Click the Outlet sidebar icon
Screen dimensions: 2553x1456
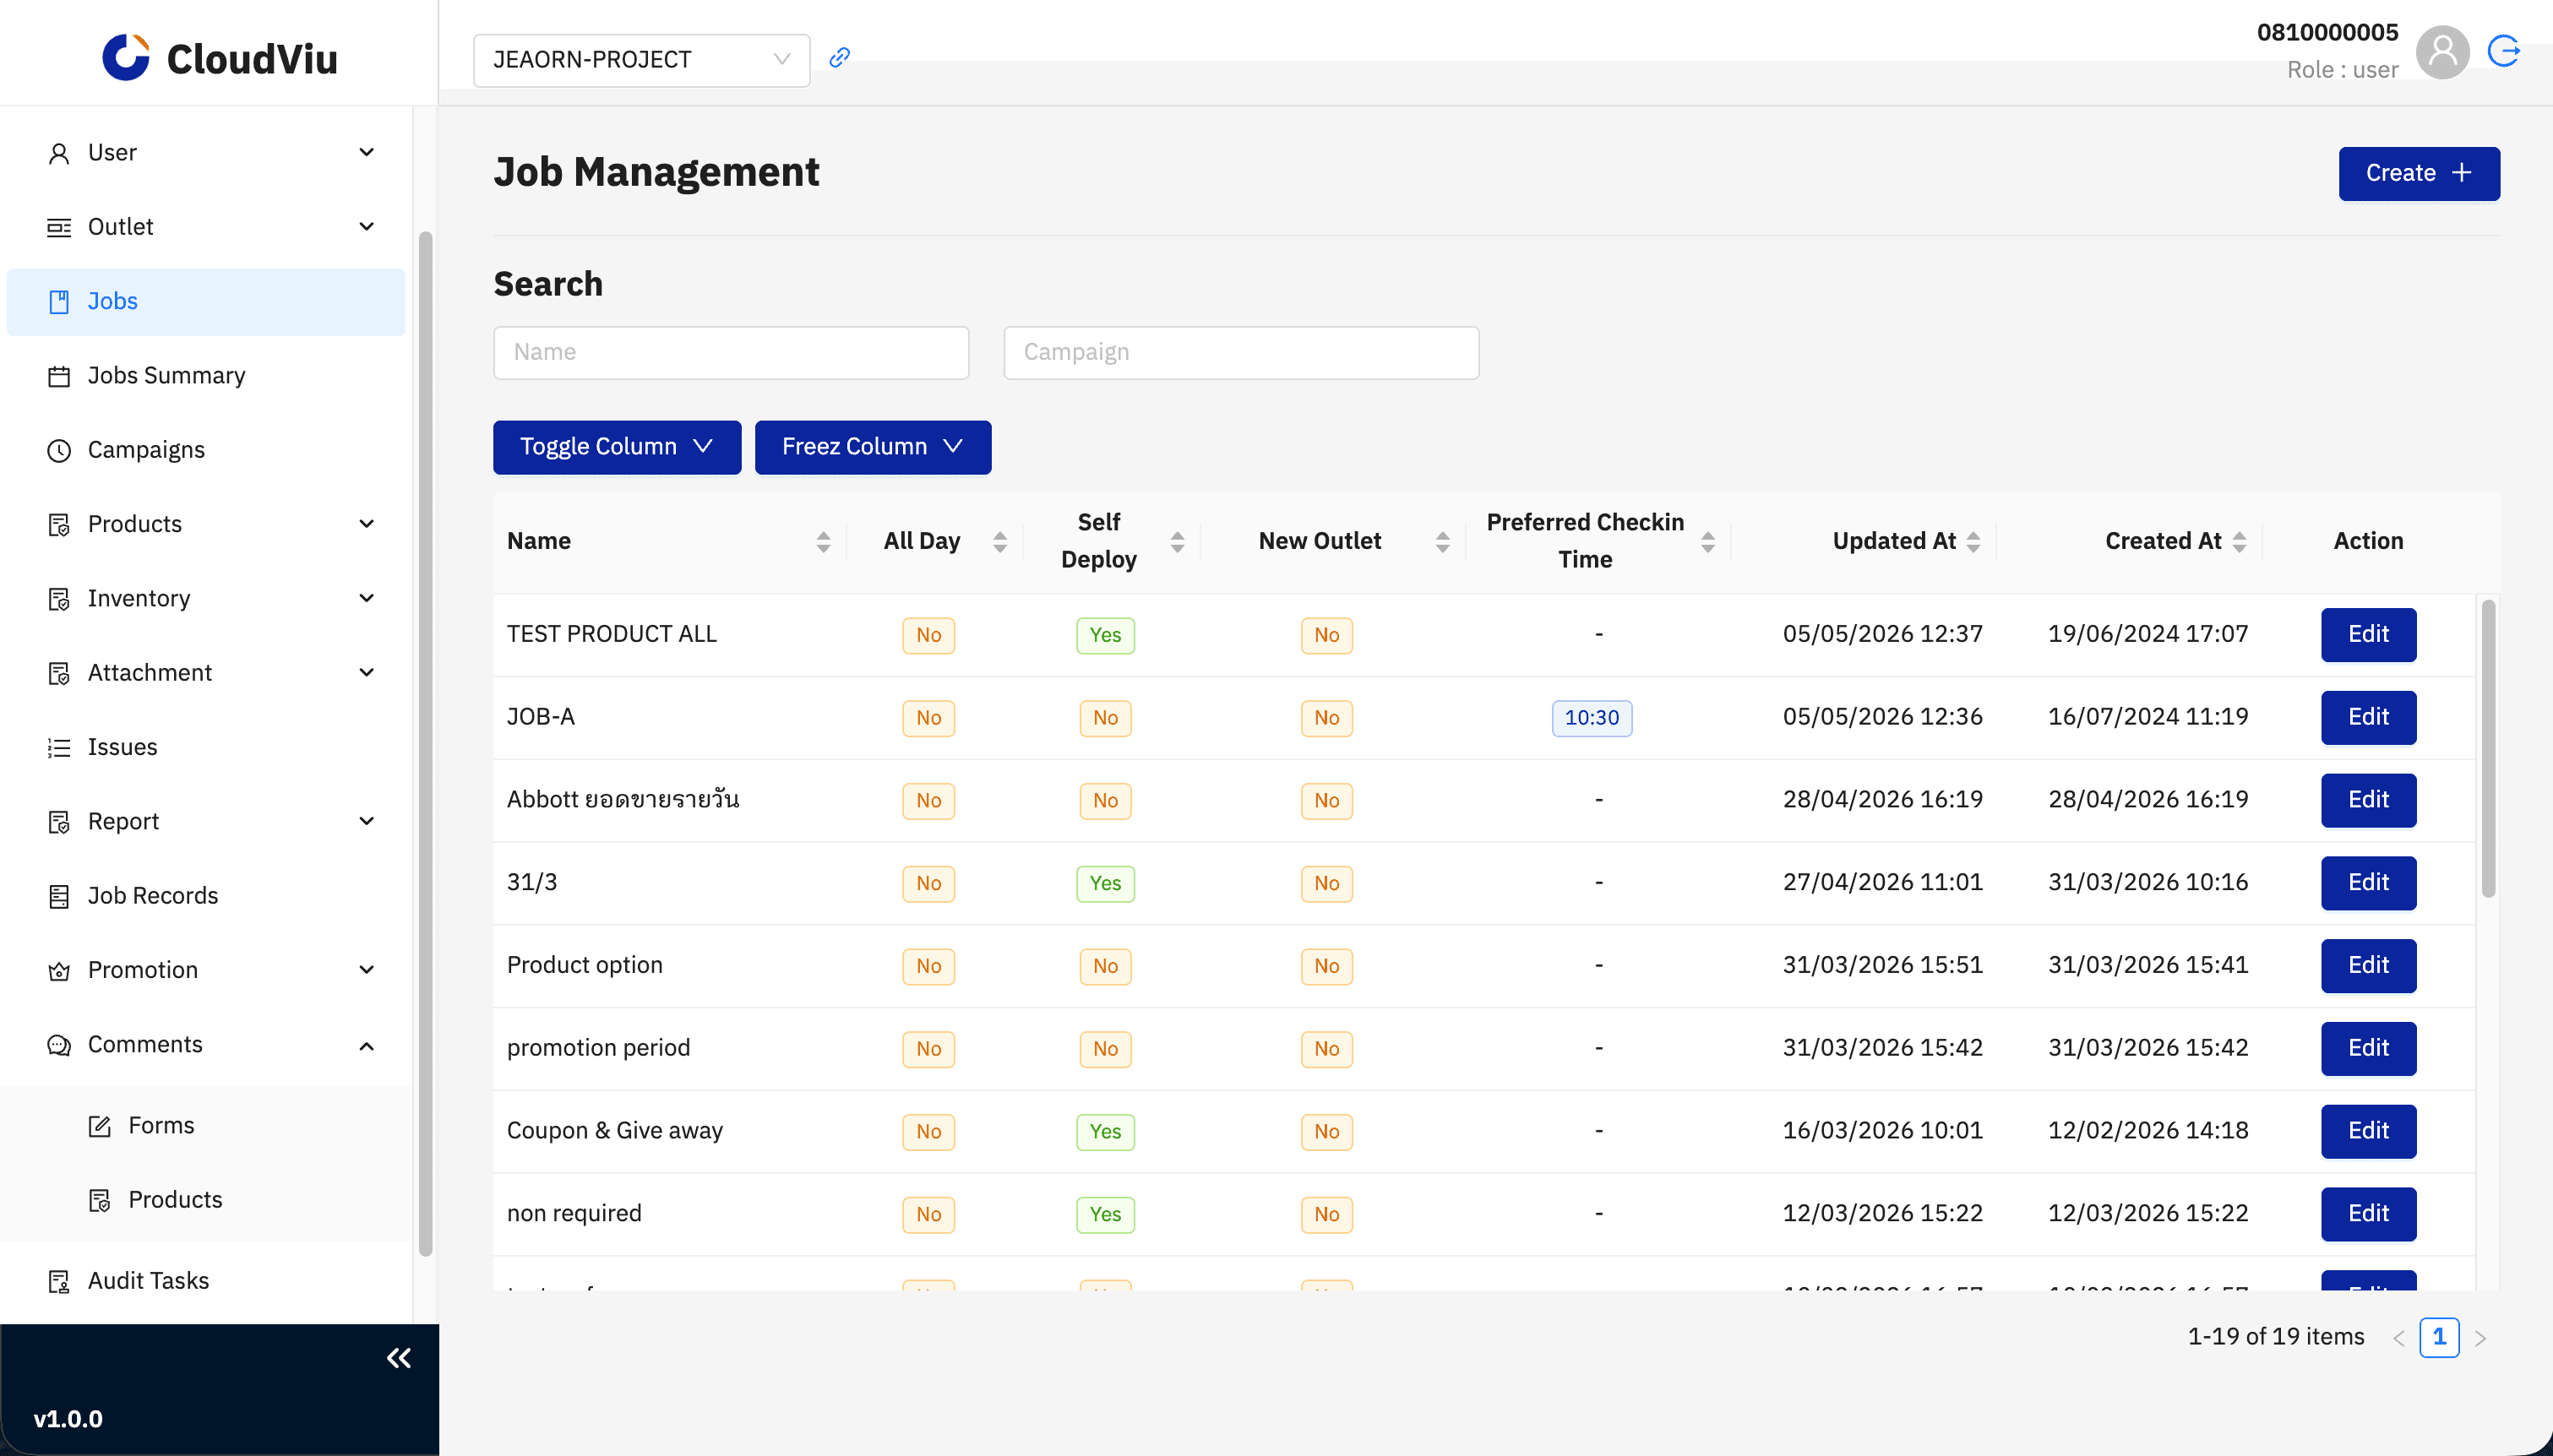click(59, 227)
